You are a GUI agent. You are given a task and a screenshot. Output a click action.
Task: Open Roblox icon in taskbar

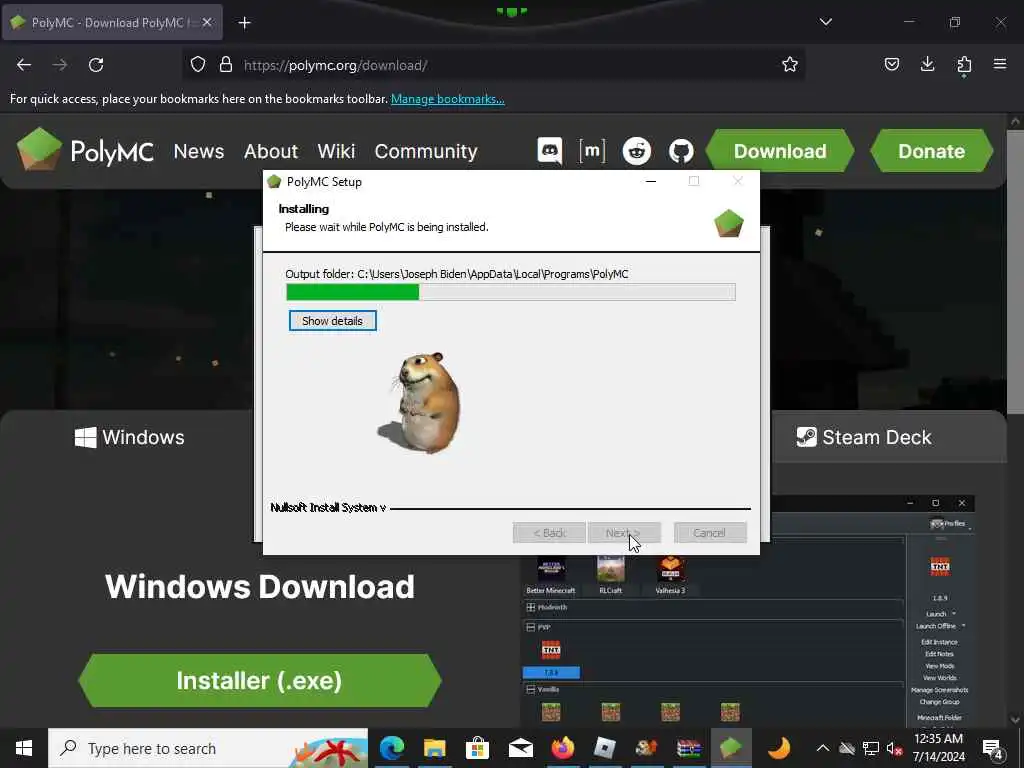point(605,748)
